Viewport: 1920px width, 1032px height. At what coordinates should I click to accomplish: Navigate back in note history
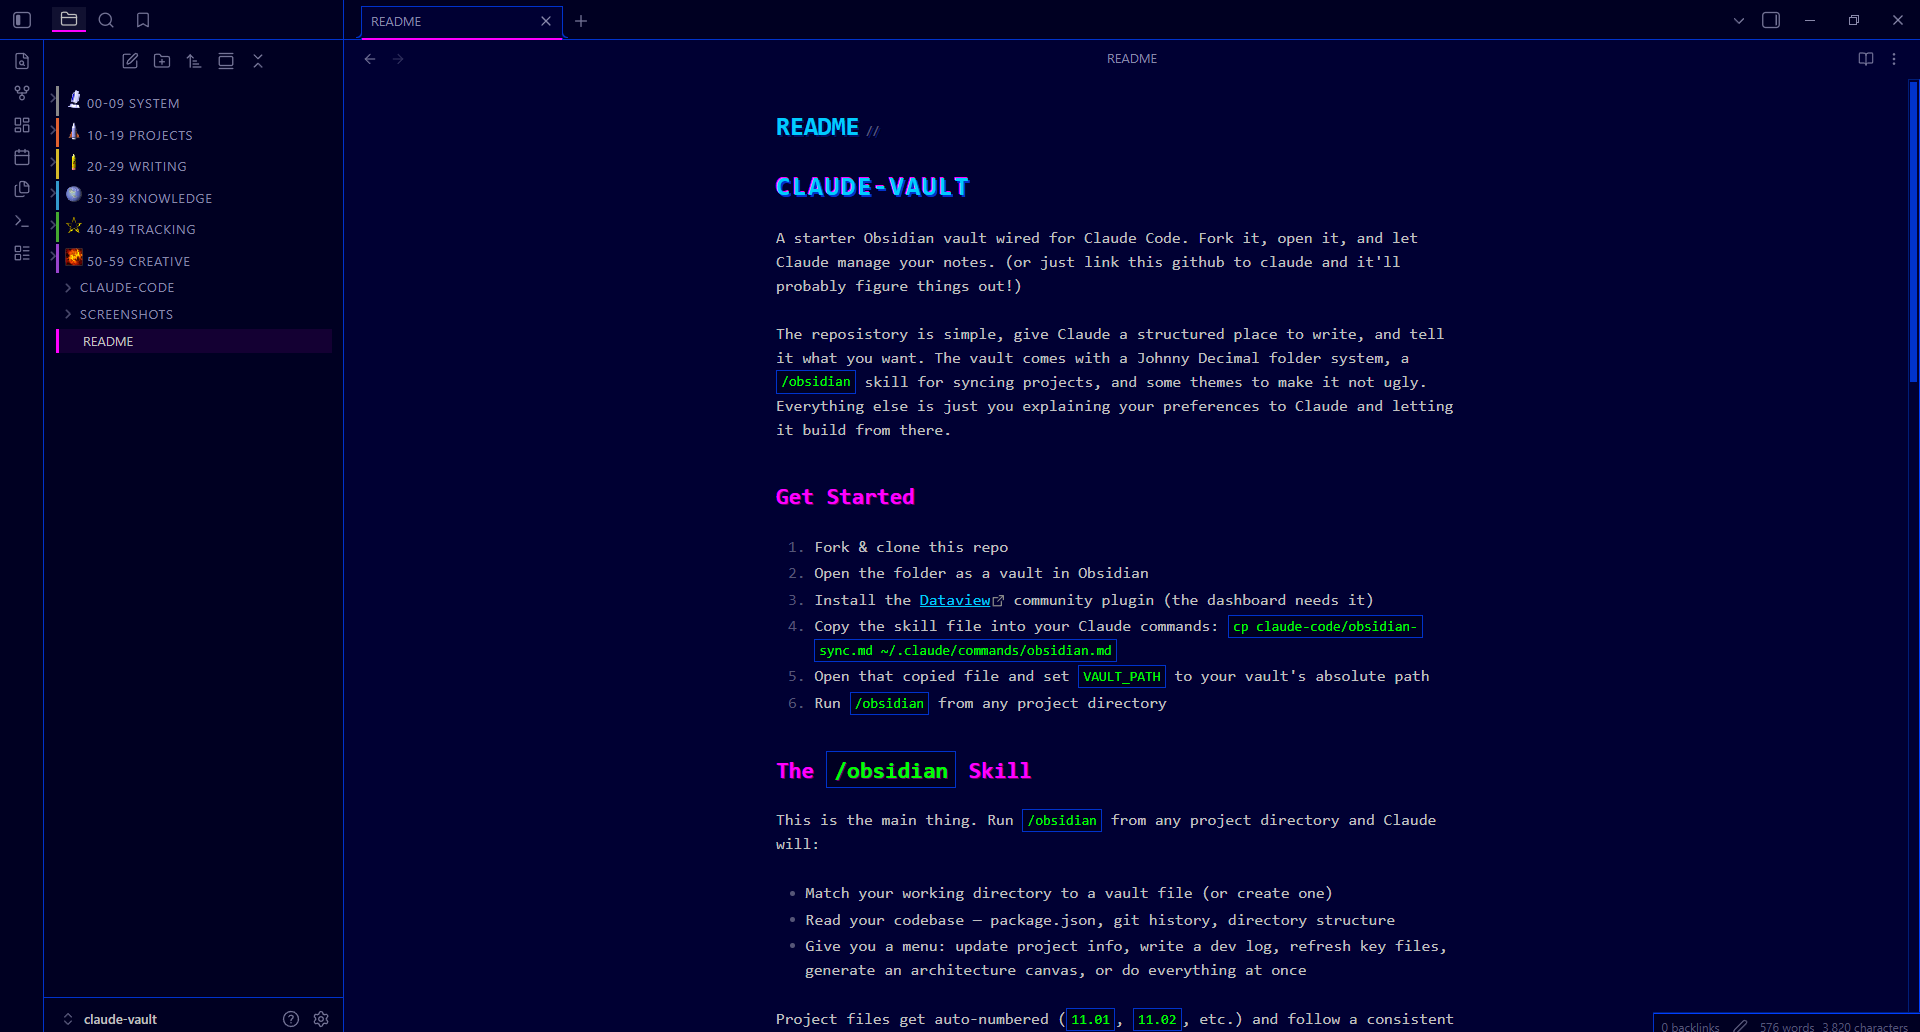point(370,59)
